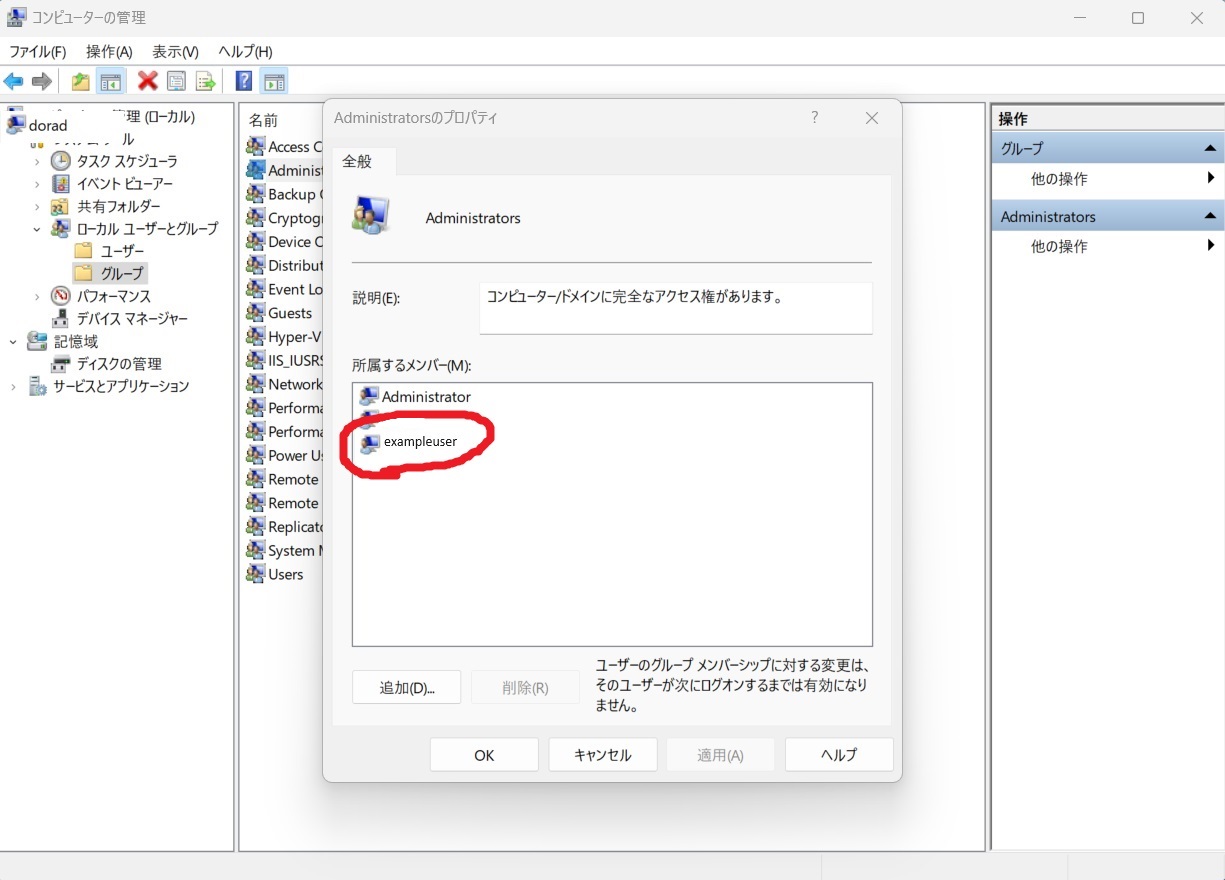The image size is (1225, 880).
Task: Click the up-one-level folder icon
Action: coord(80,82)
